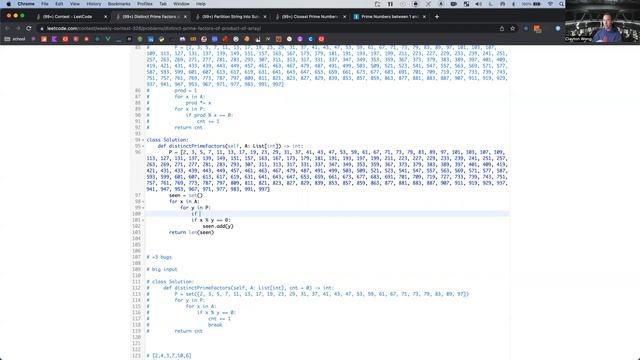Switch to the Prime Numbers between 1 tab

(390, 17)
